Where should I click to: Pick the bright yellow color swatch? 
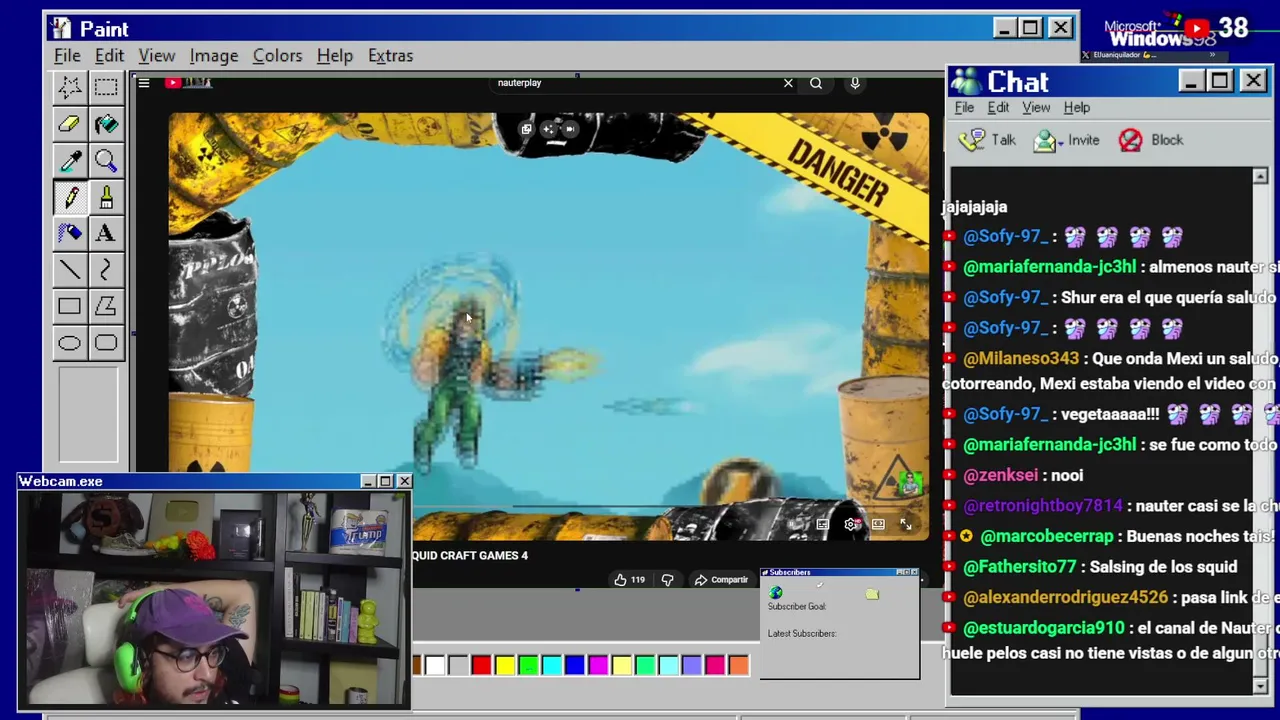505,666
